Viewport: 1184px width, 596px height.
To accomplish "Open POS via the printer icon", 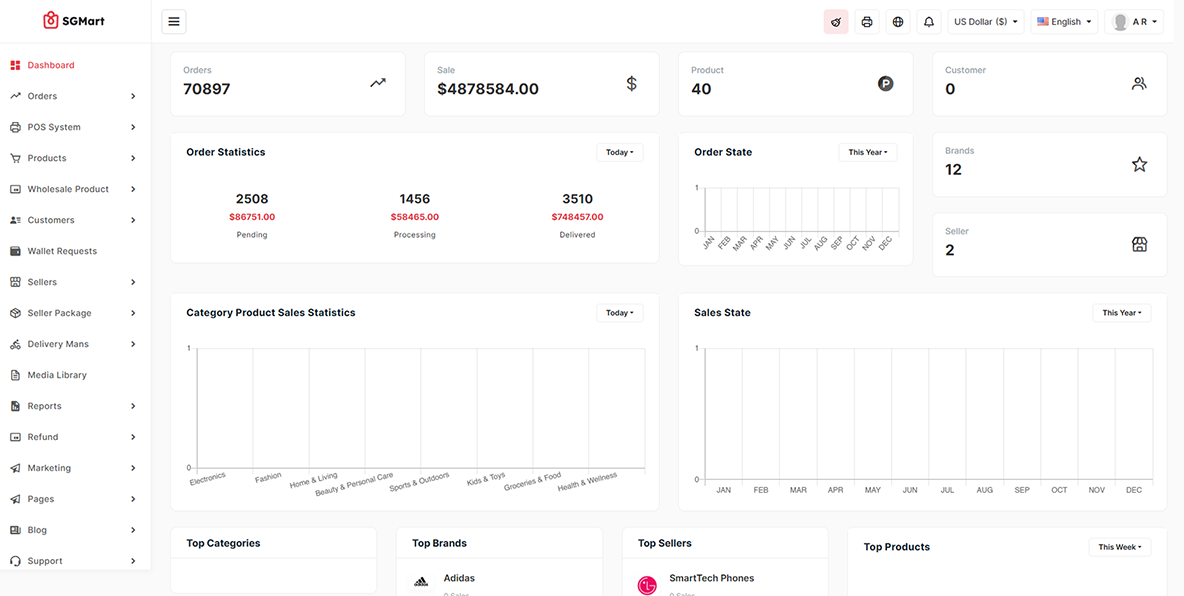I will (867, 22).
